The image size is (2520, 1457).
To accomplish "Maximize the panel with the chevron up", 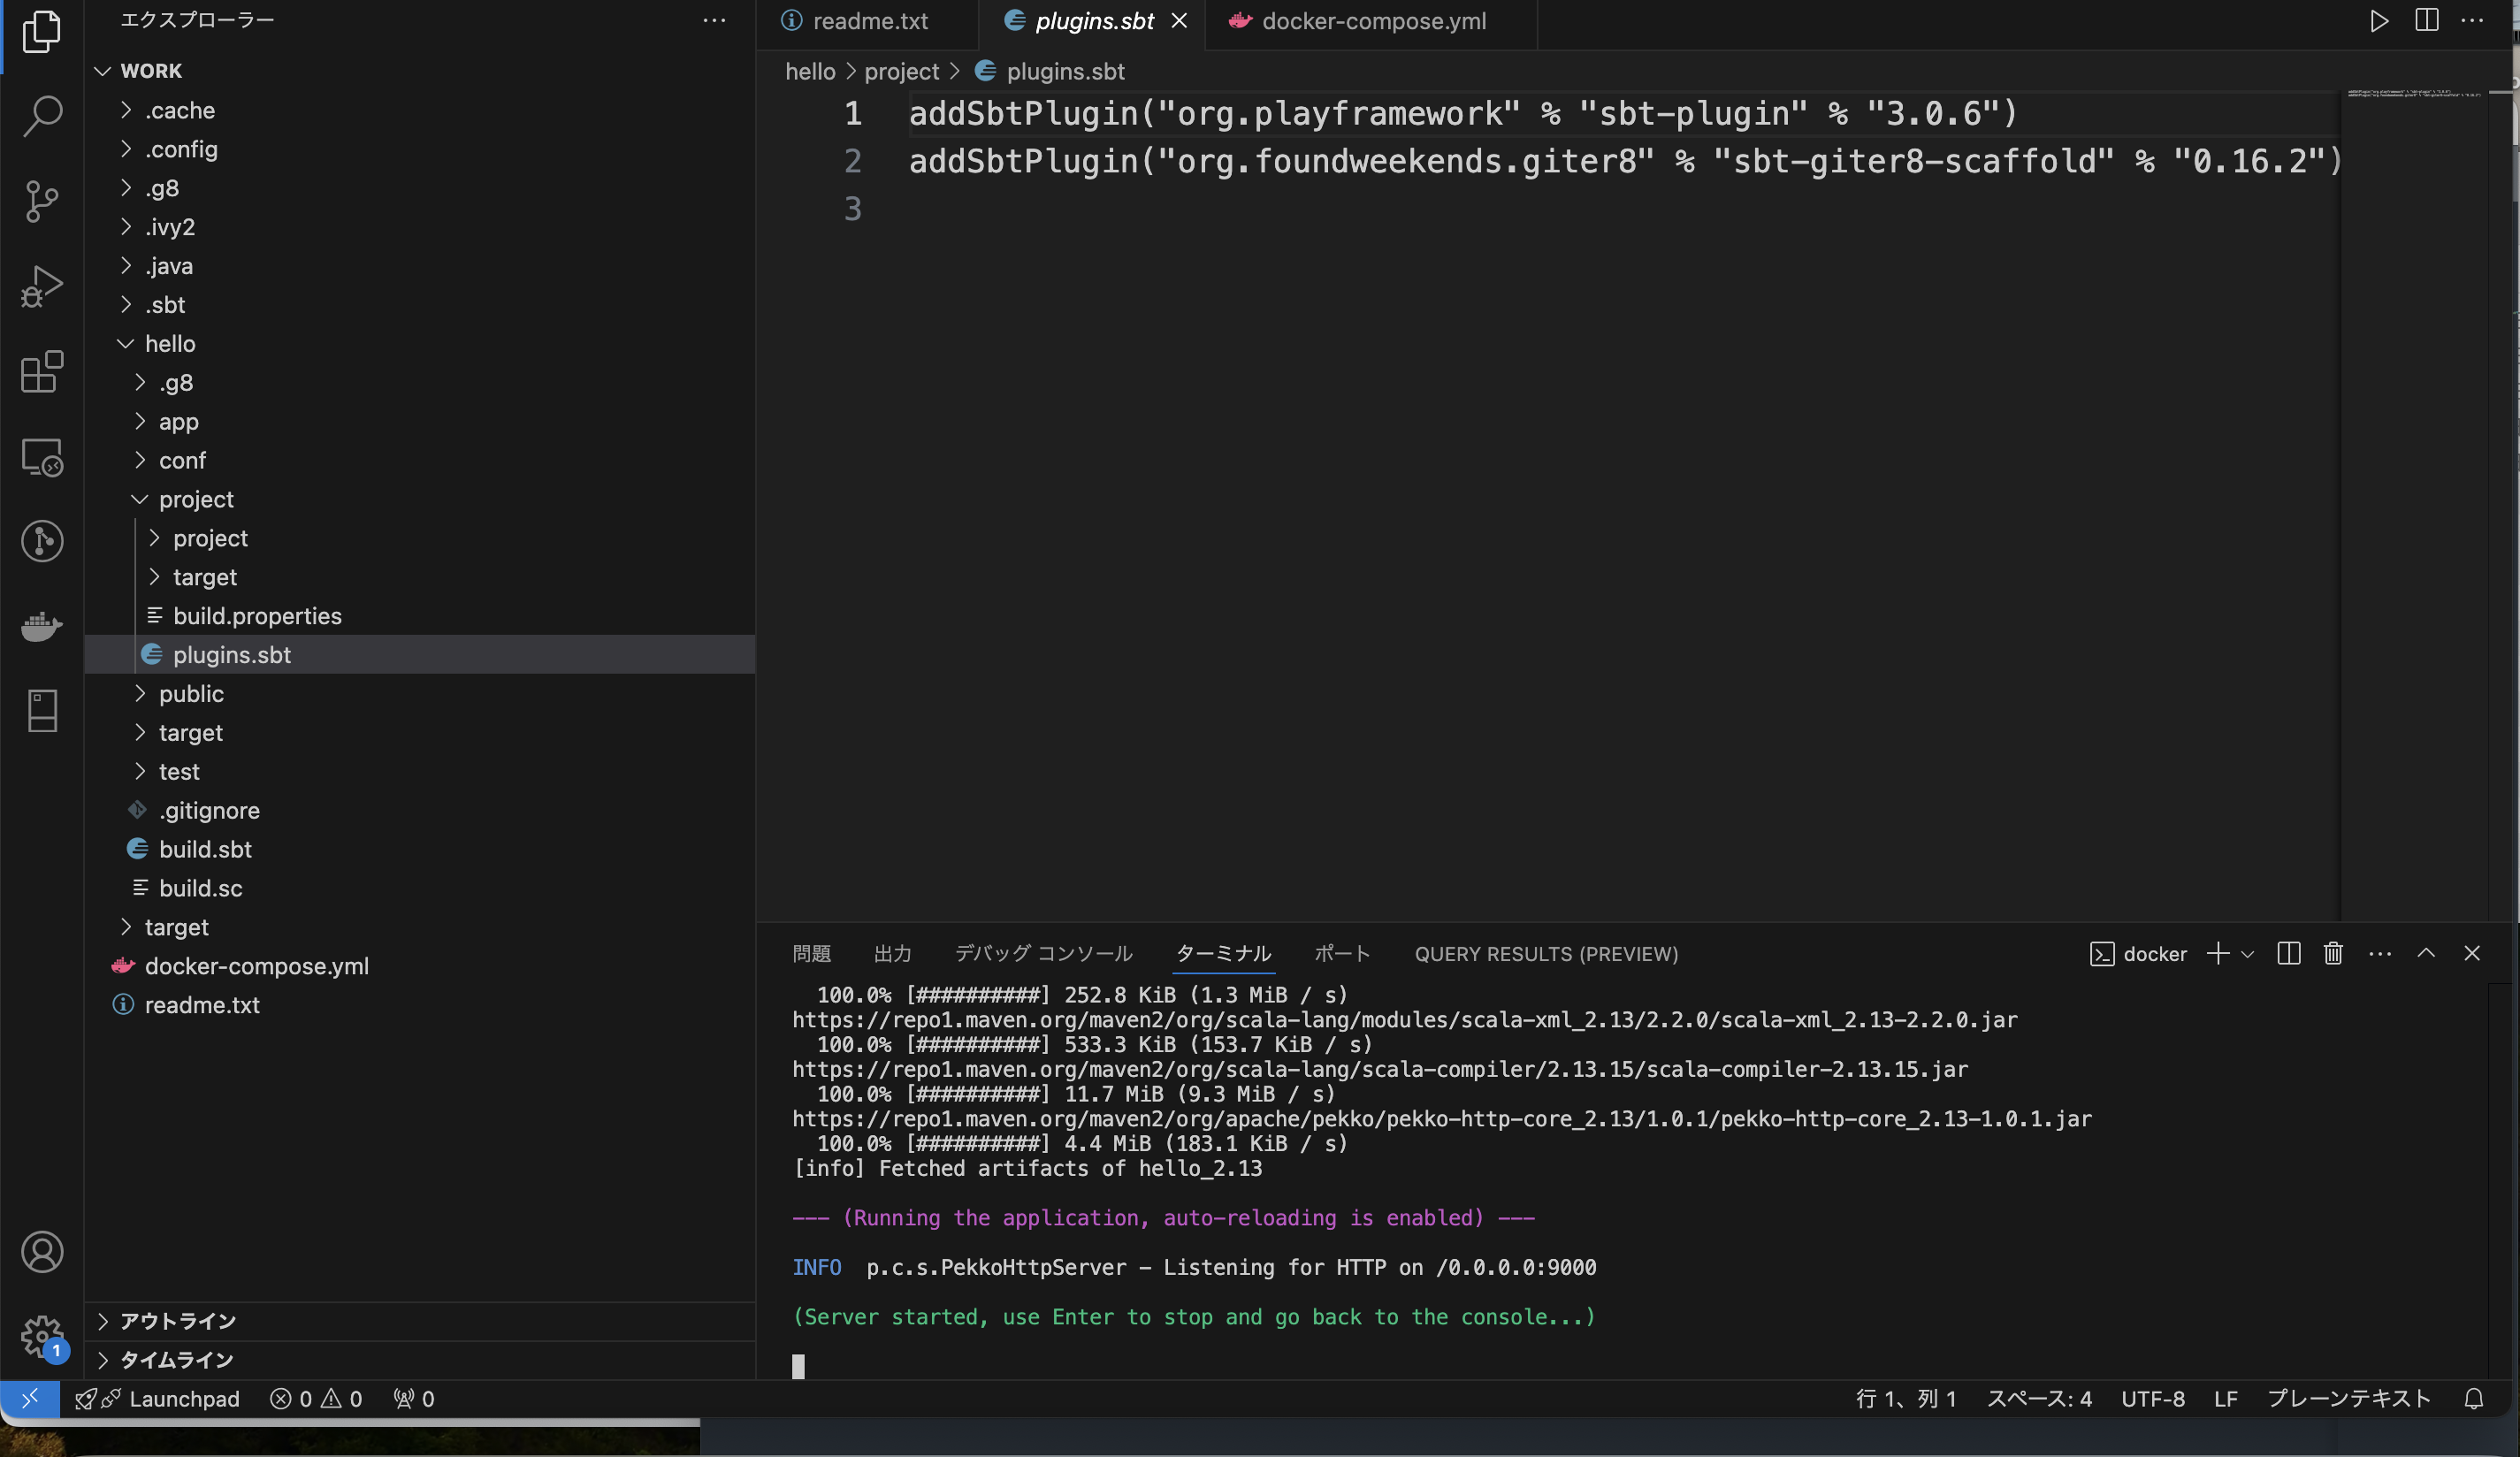I will click(2426, 953).
